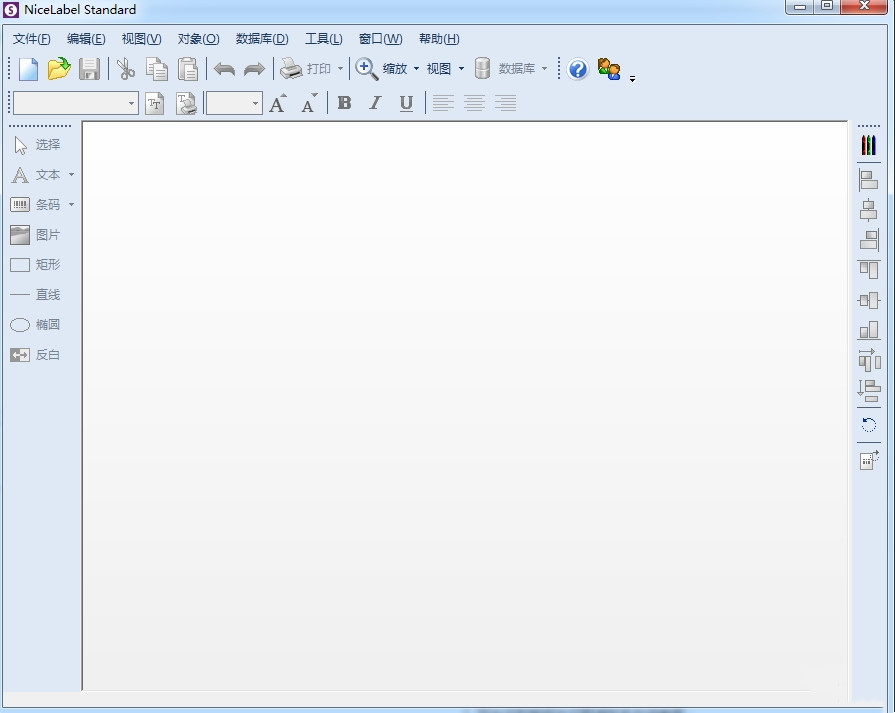895x713 pixels.
Task: Open the font size dropdown
Action: pyautogui.click(x=255, y=103)
